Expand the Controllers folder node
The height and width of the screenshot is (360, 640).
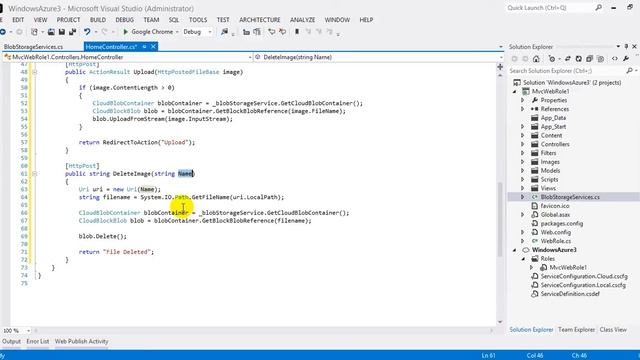tap(522, 144)
